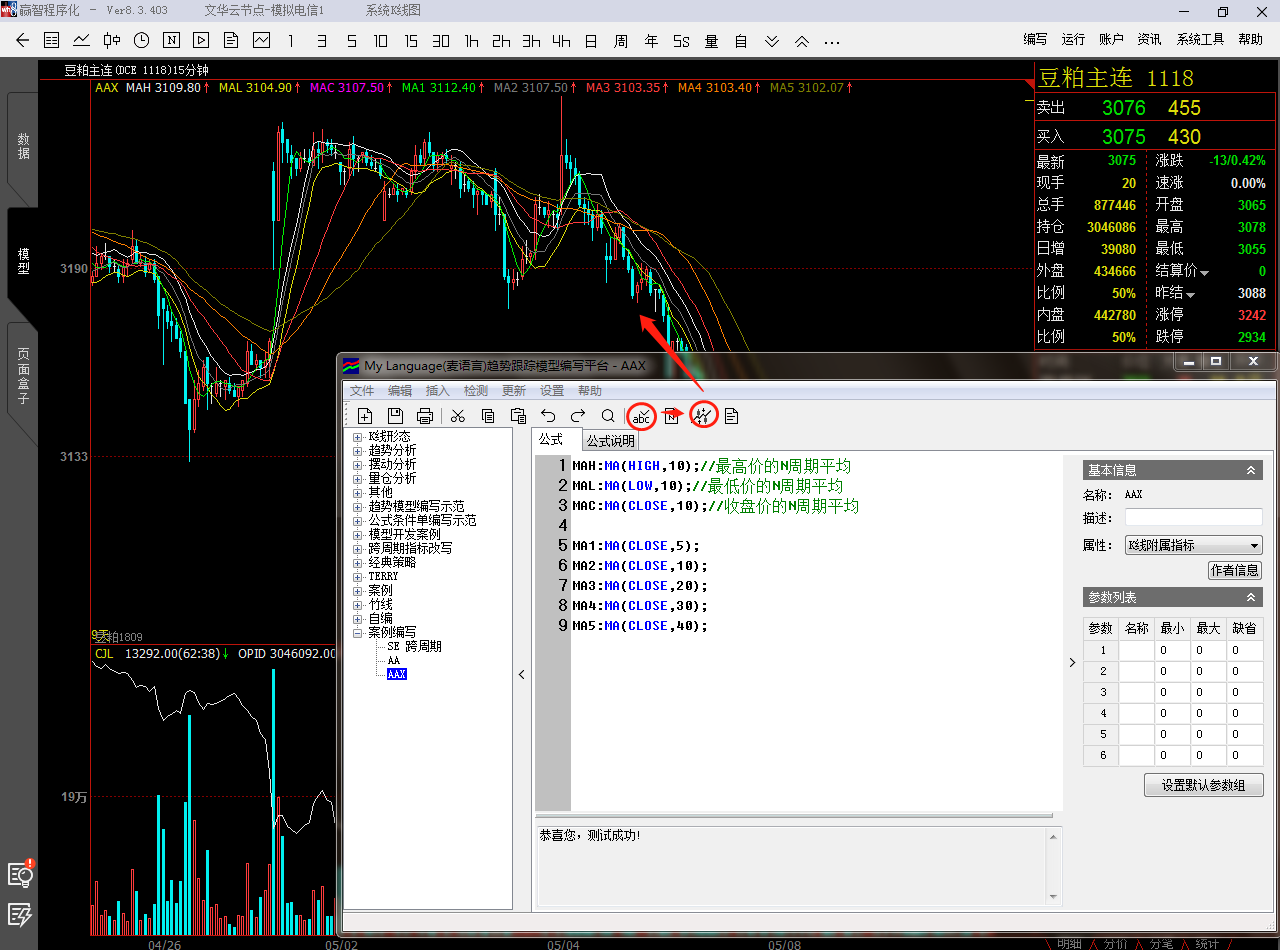Viewport: 1280px width, 950px height.
Task: Click the lightbulb notification icon in left sidebar
Action: 20,874
